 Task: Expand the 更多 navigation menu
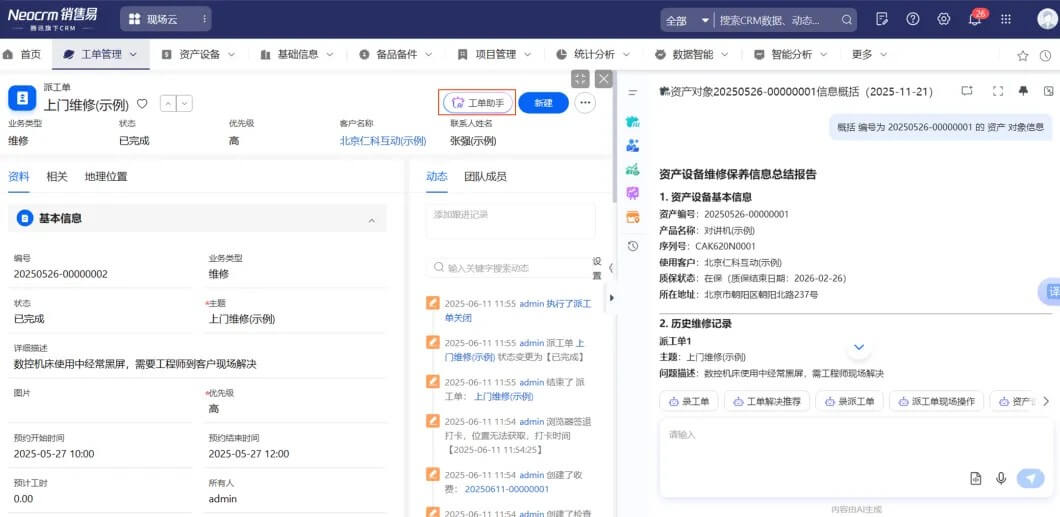(868, 54)
